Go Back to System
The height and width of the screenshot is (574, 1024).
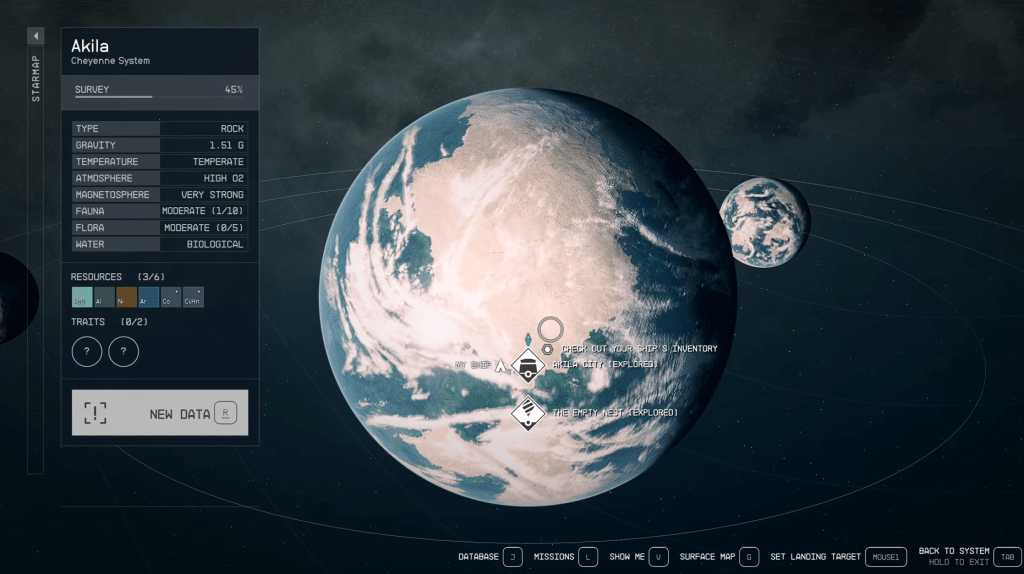point(953,551)
